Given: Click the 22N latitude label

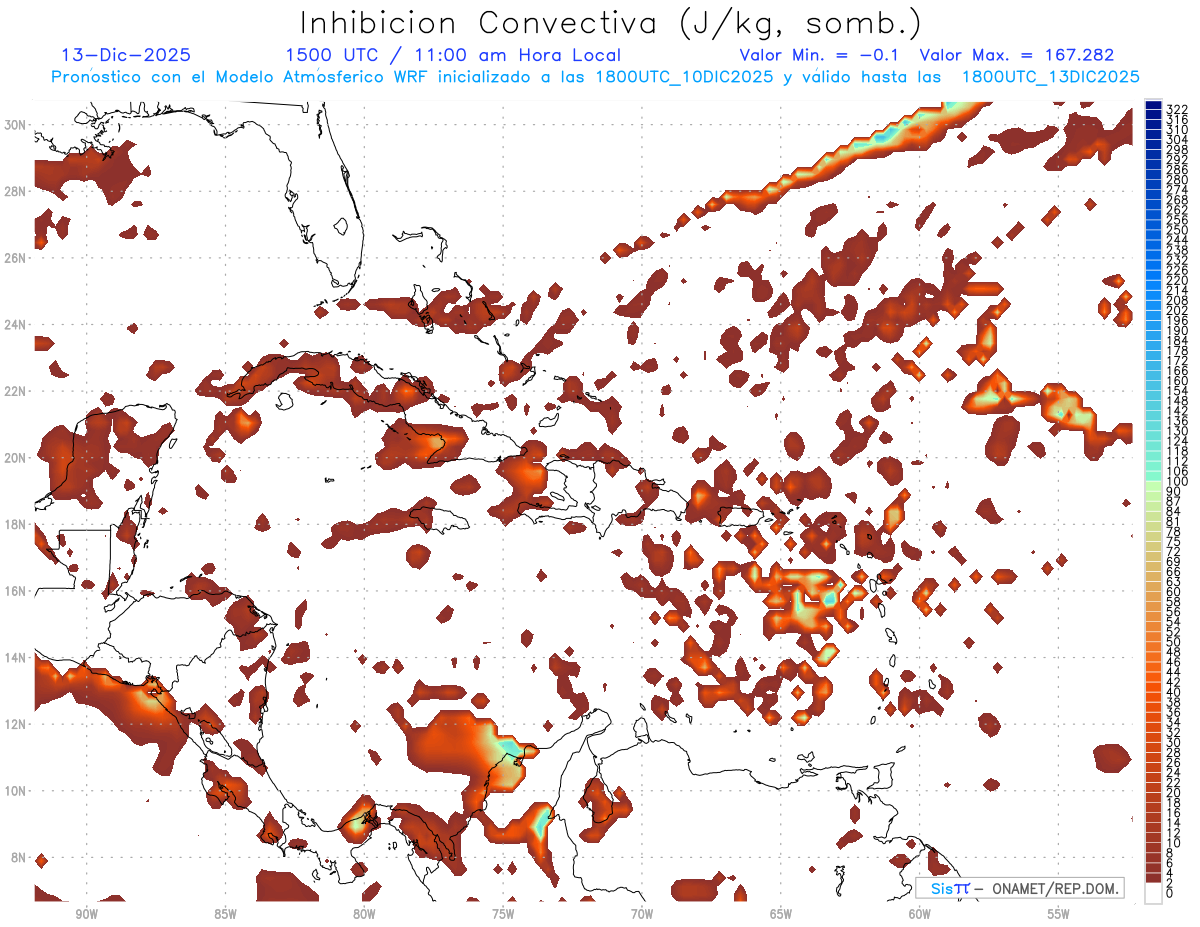Looking at the screenshot, I should tap(15, 391).
